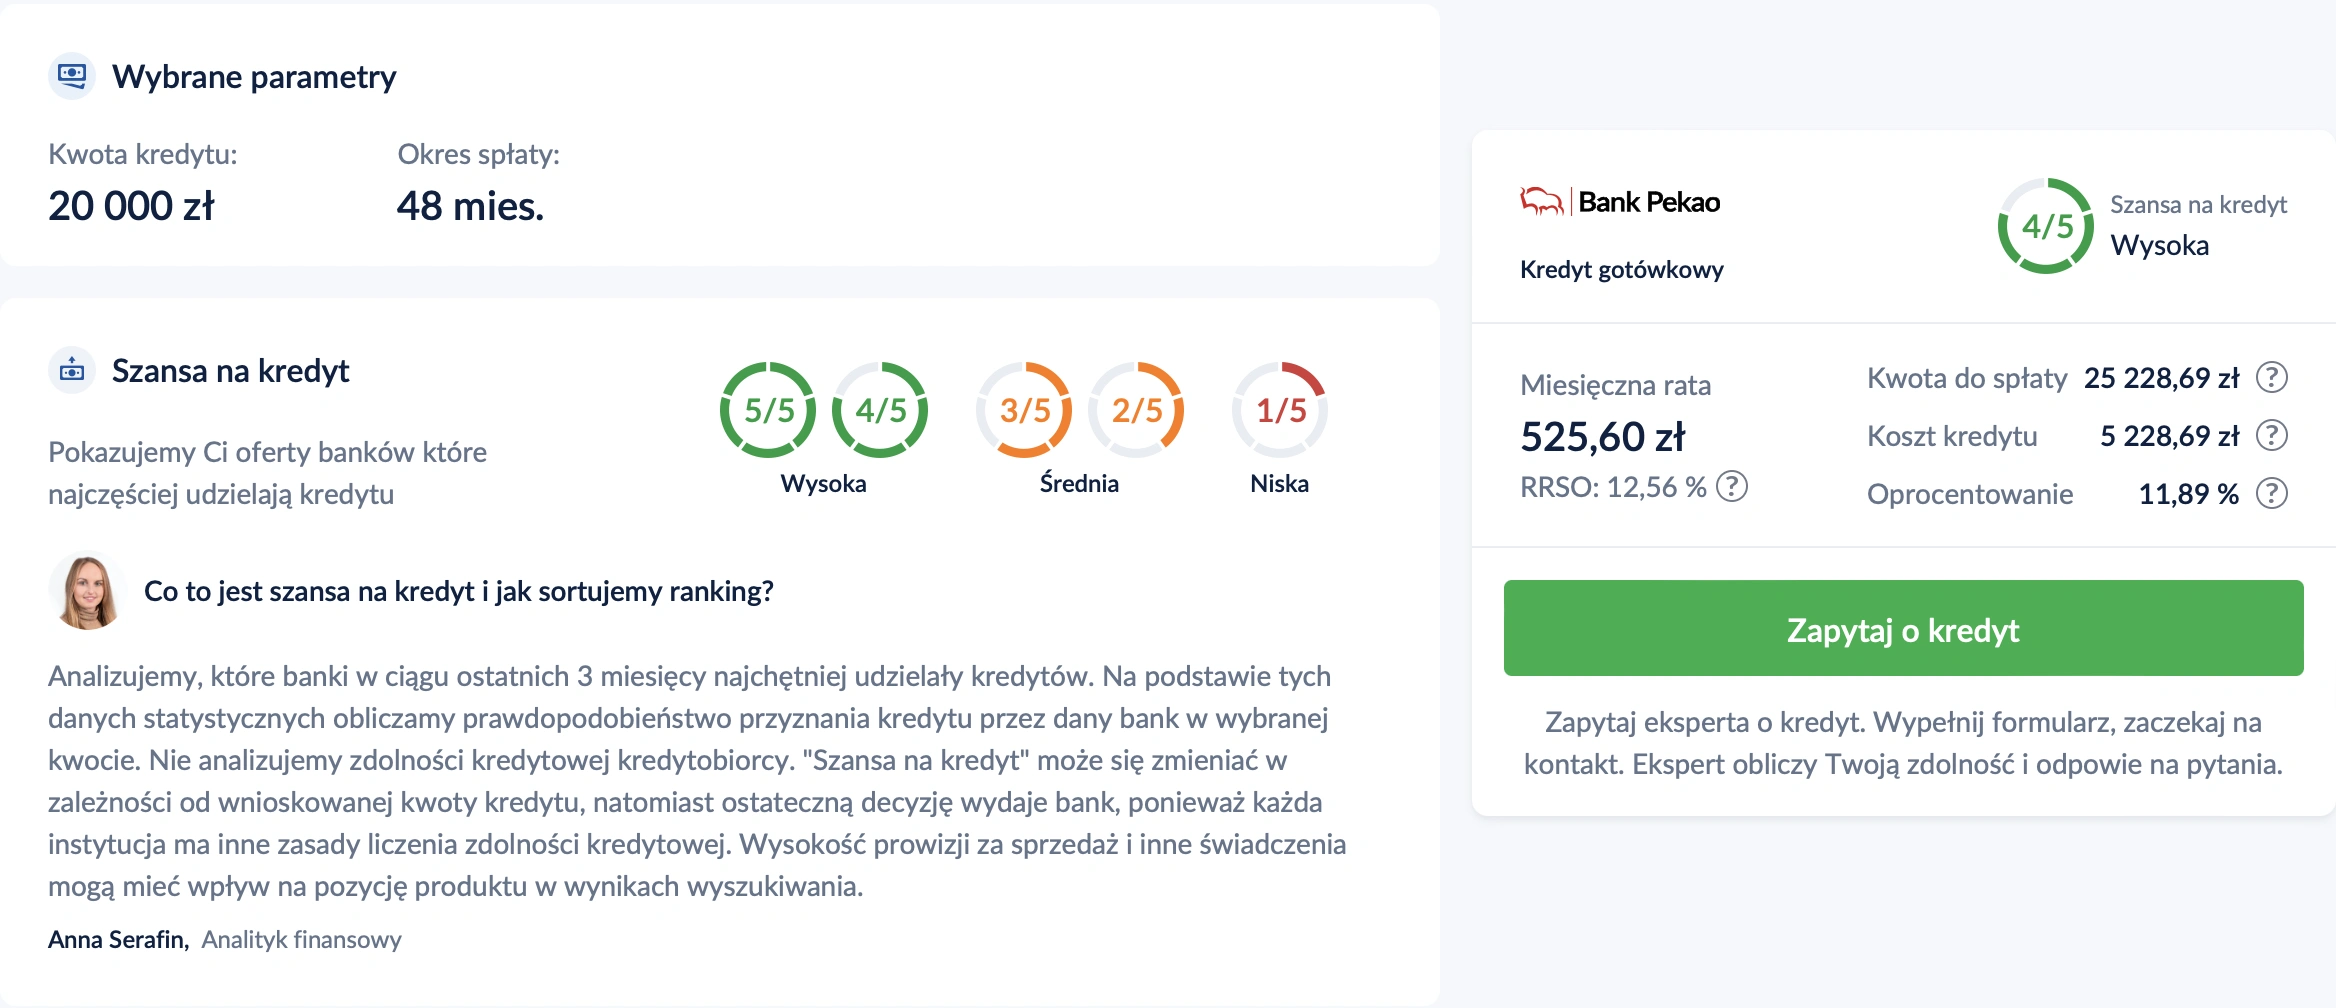Open the Kwota do spłaty help icon
The width and height of the screenshot is (2336, 1008).
2272,377
